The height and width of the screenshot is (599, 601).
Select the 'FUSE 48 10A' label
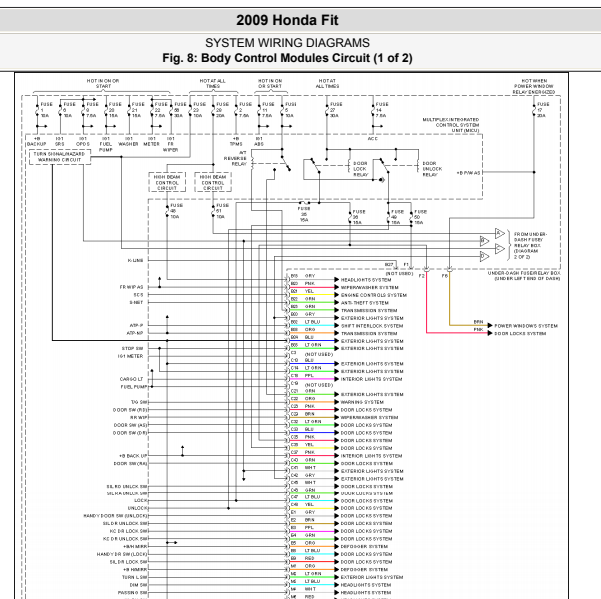(176, 211)
